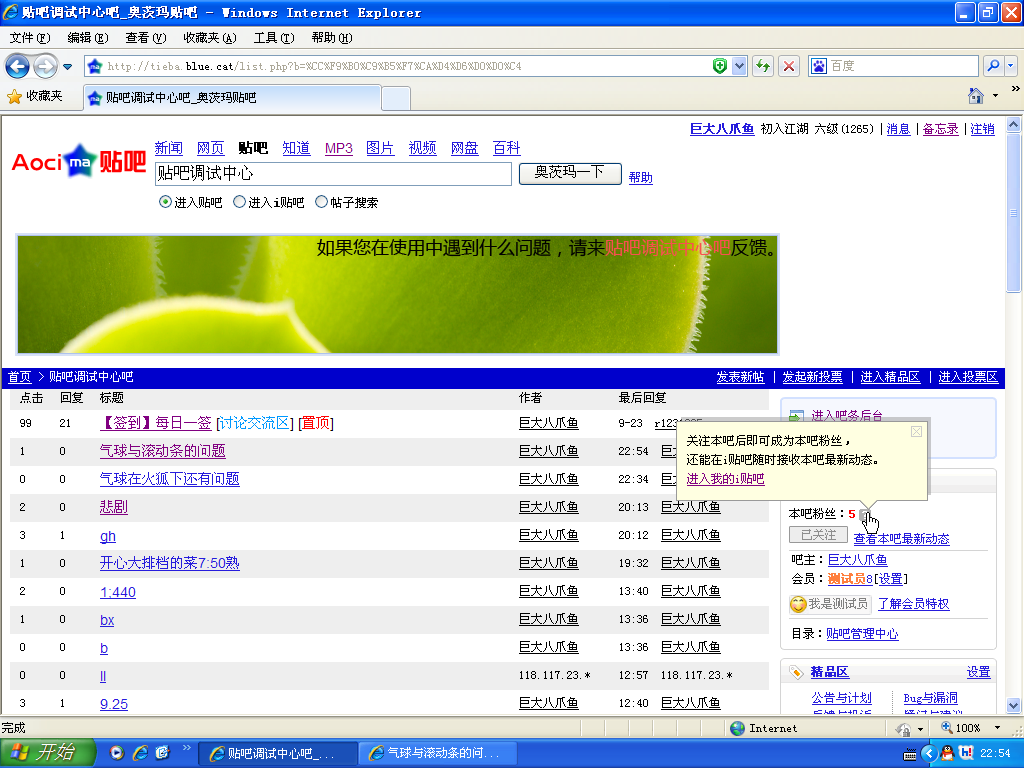Image resolution: width=1024 pixels, height=768 pixels.
Task: Open the 查看(V) menu
Action: (145, 38)
